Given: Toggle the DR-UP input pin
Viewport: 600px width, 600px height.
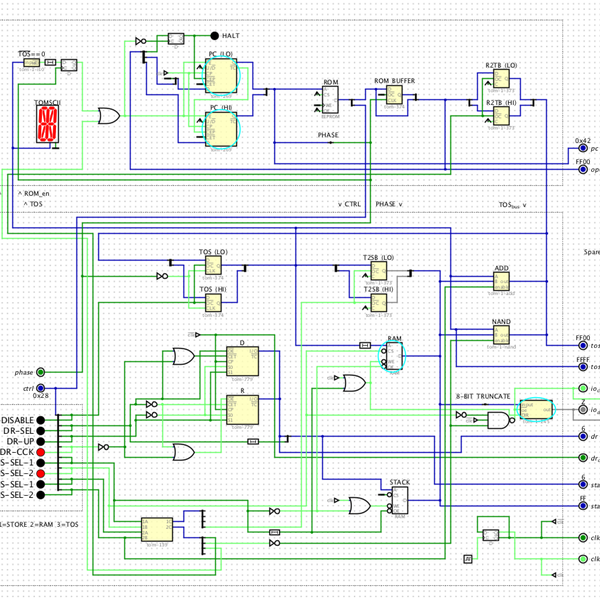Looking at the screenshot, I should click(41, 442).
